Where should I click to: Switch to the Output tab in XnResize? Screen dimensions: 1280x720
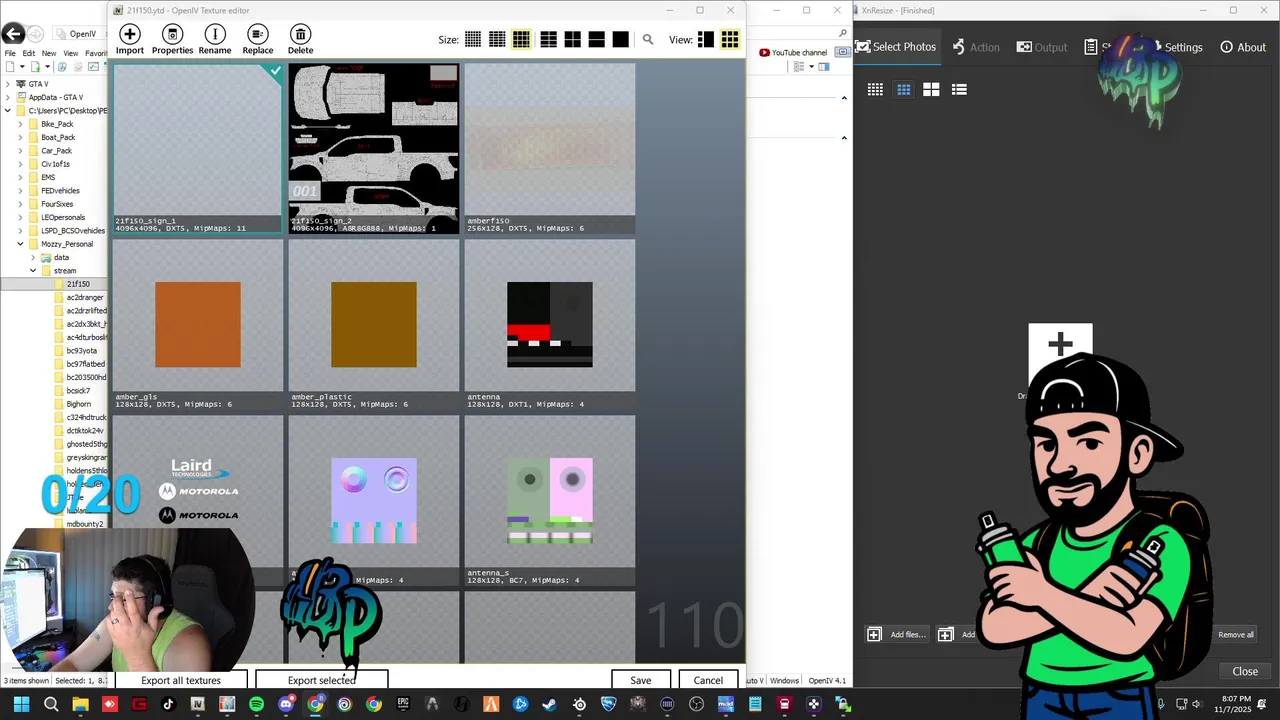pyautogui.click(x=1042, y=47)
